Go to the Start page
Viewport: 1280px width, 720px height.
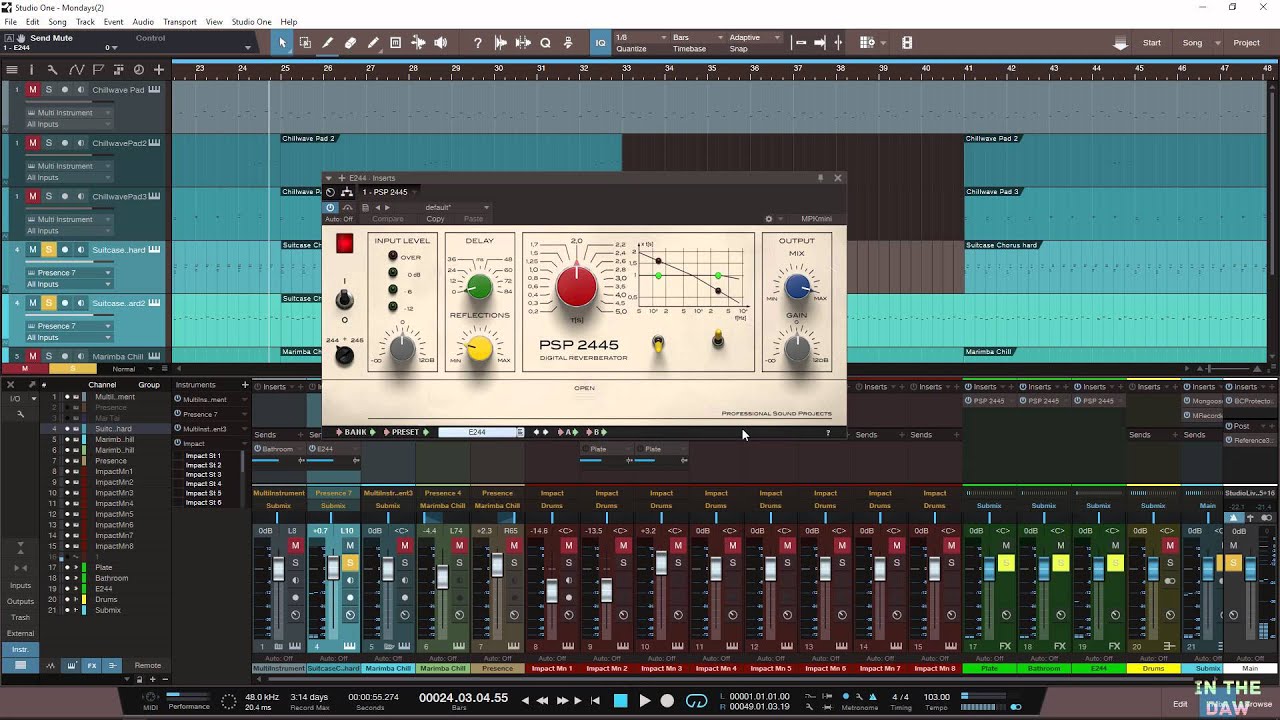[1152, 43]
